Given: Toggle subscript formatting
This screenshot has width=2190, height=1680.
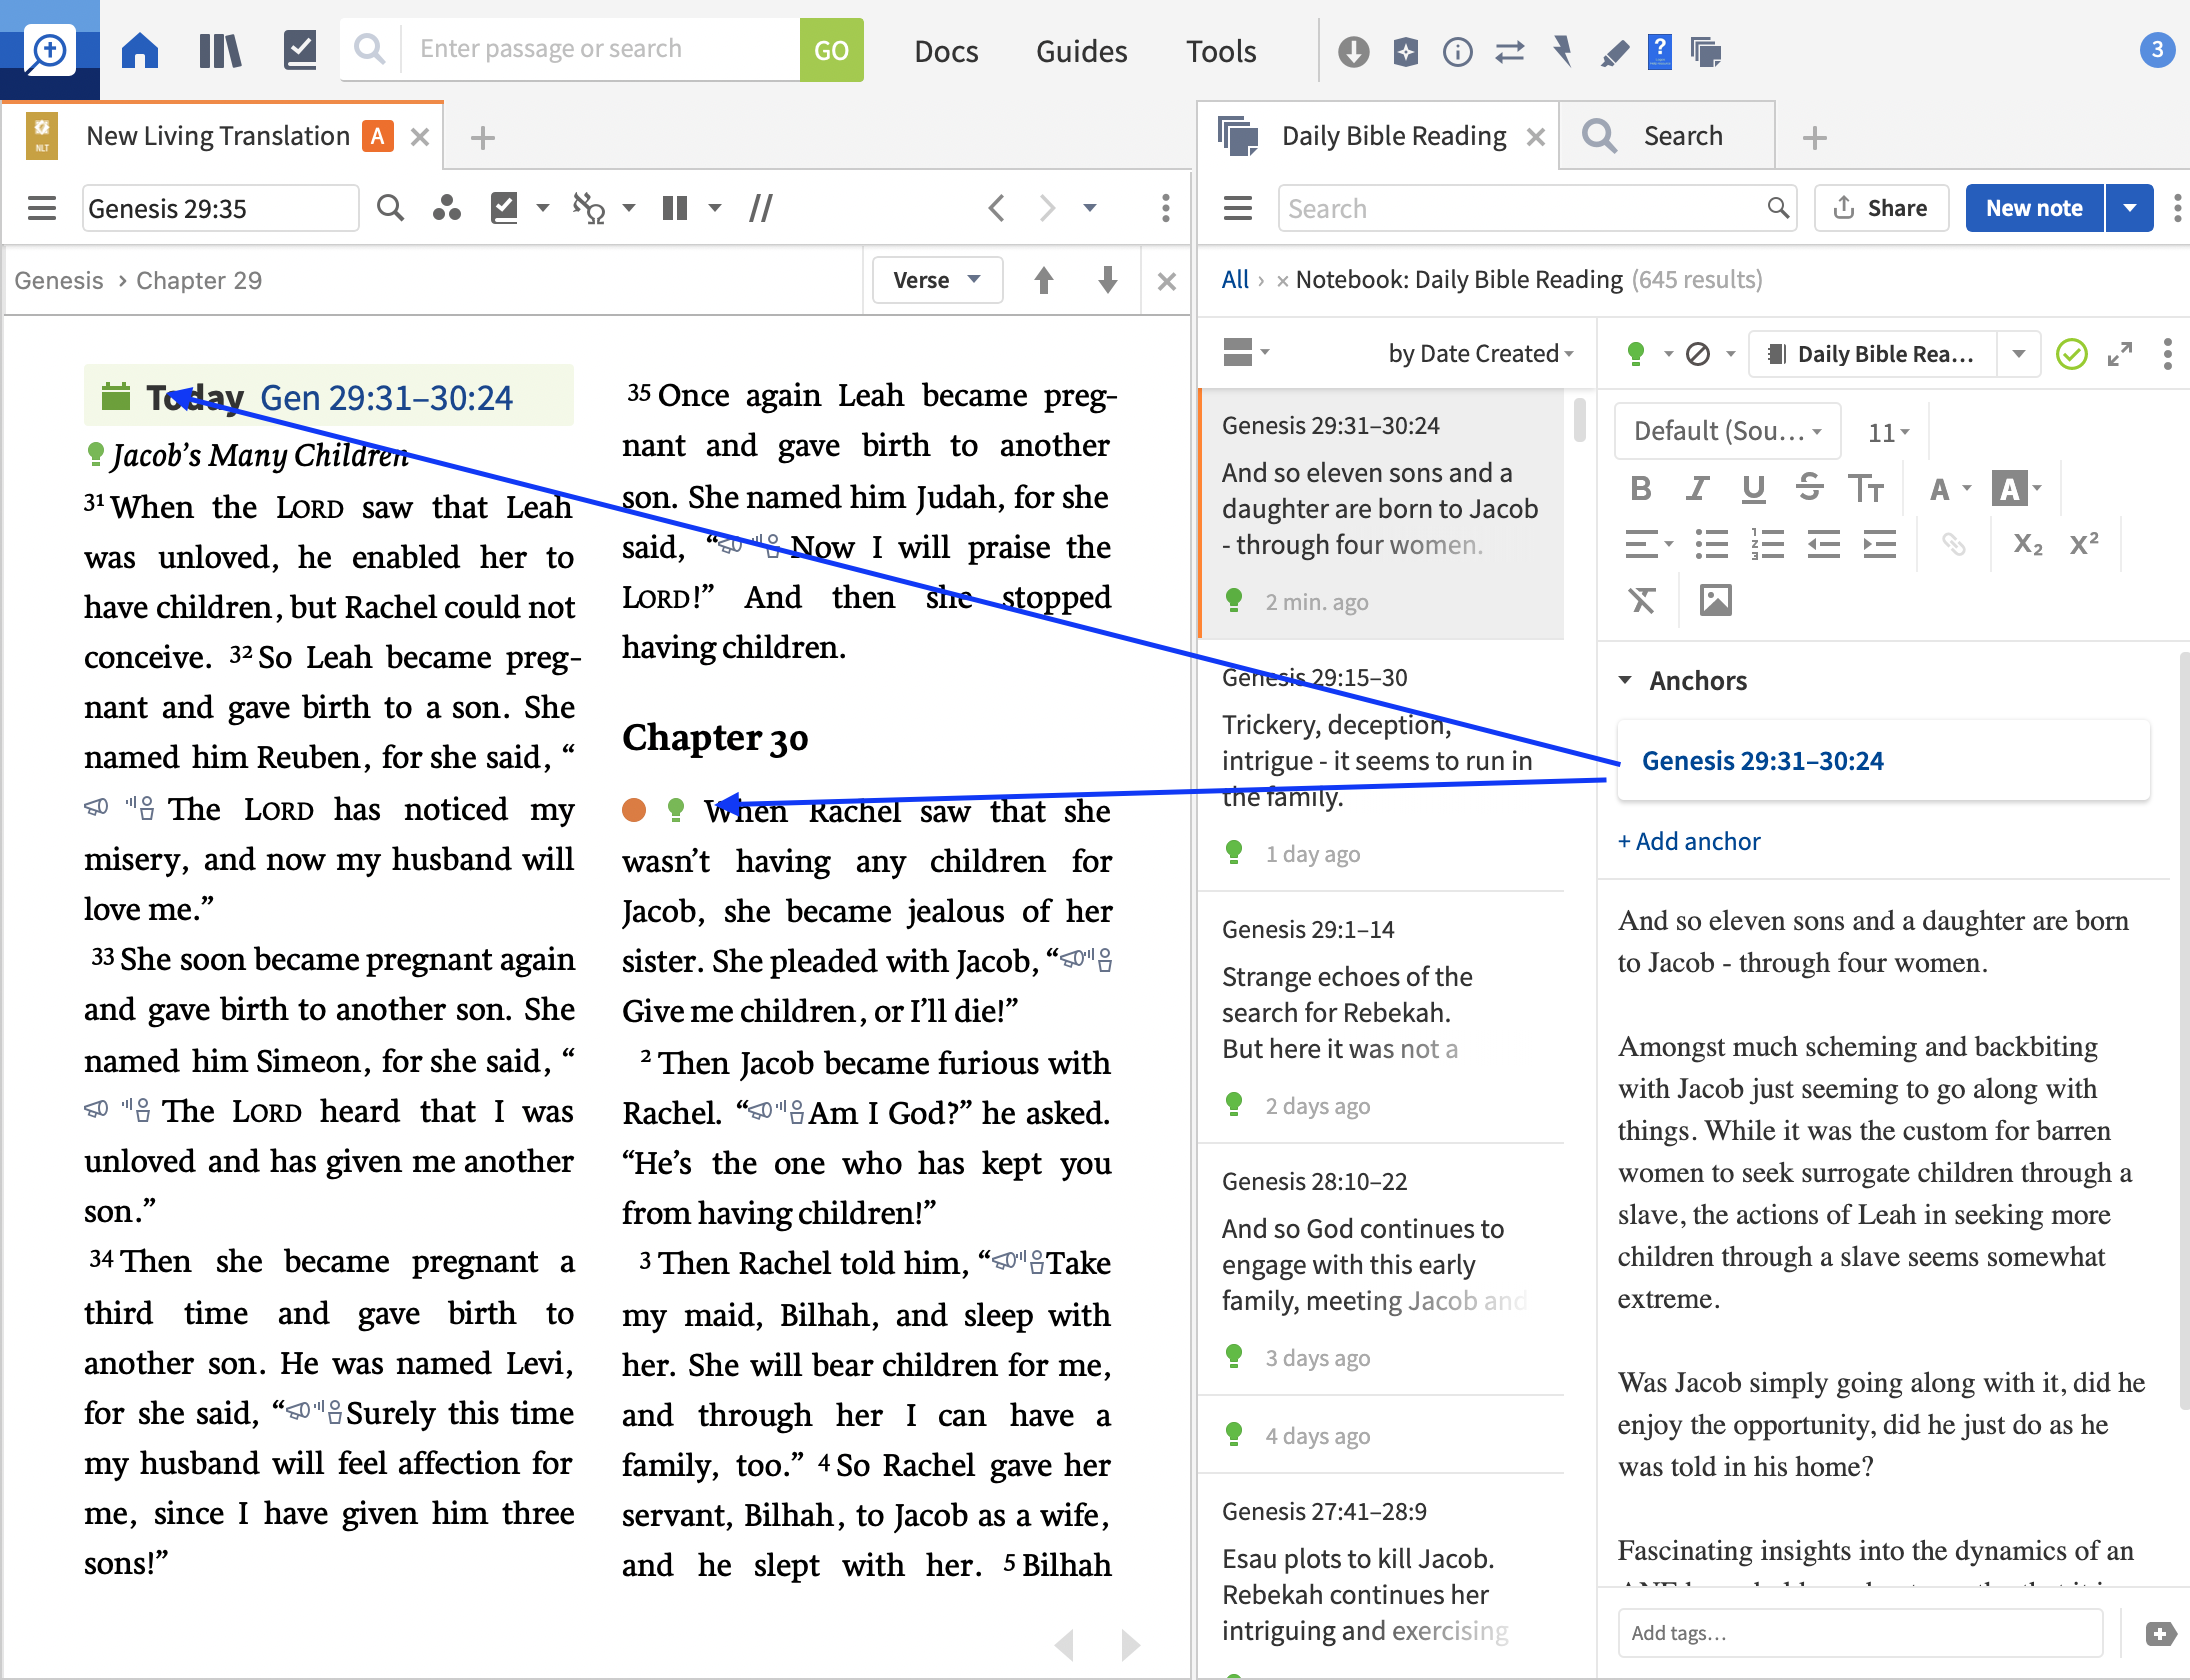Looking at the screenshot, I should [2028, 544].
